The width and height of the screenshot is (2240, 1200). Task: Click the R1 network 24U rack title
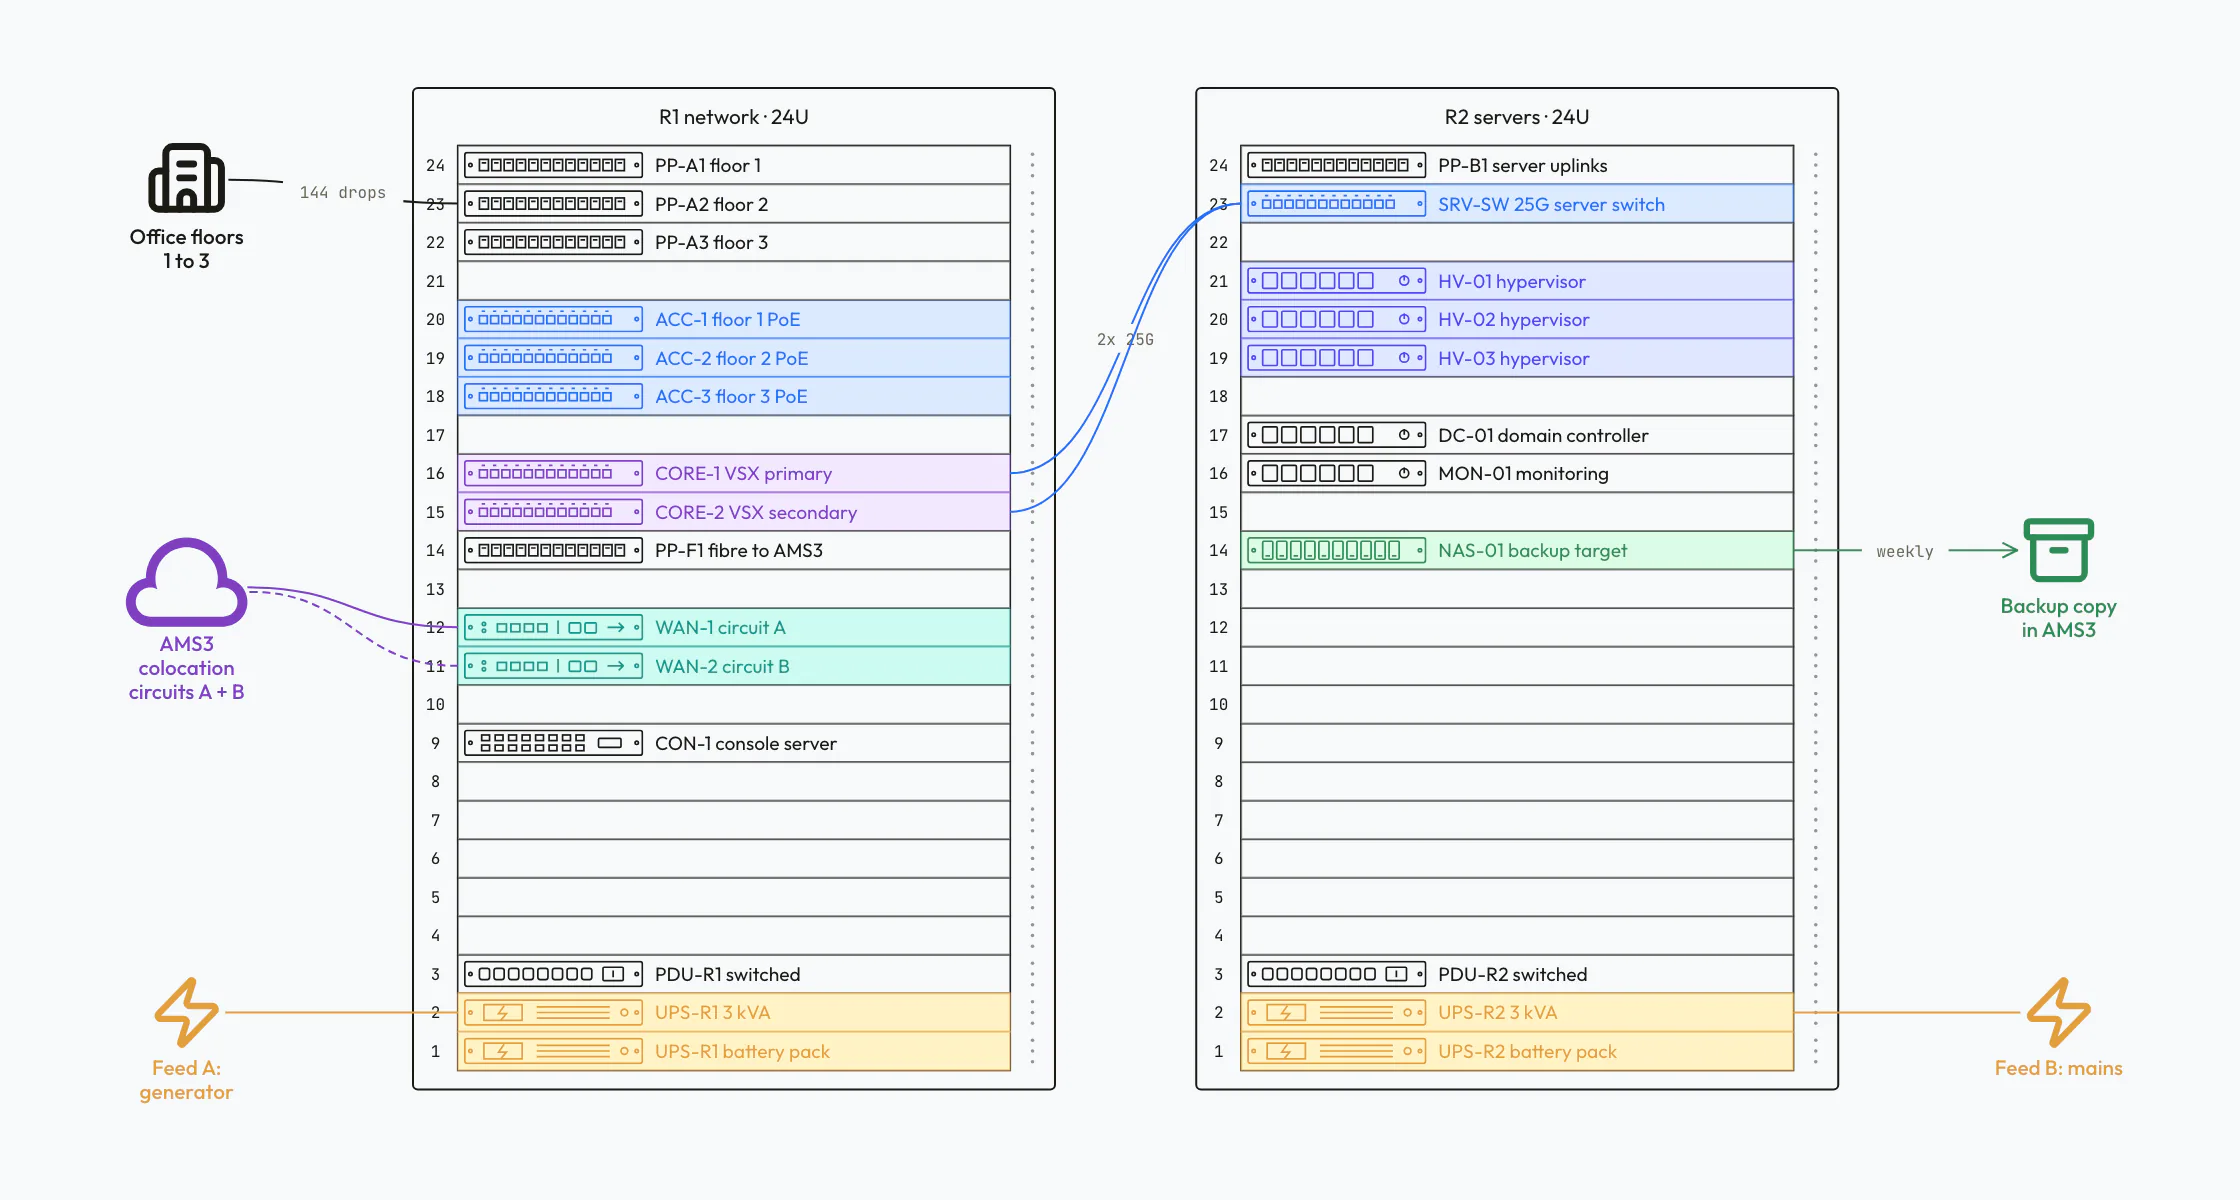734,117
